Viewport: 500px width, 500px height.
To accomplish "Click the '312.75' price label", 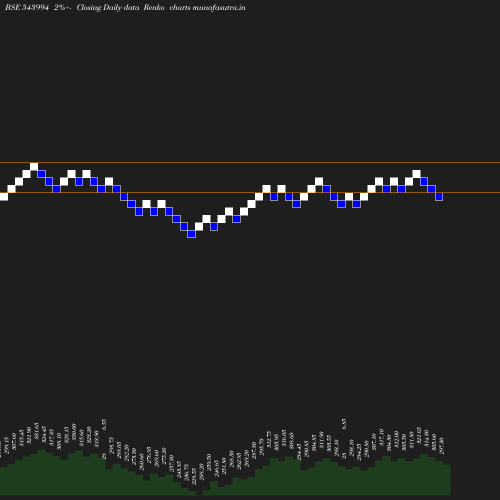I will pos(269,439).
